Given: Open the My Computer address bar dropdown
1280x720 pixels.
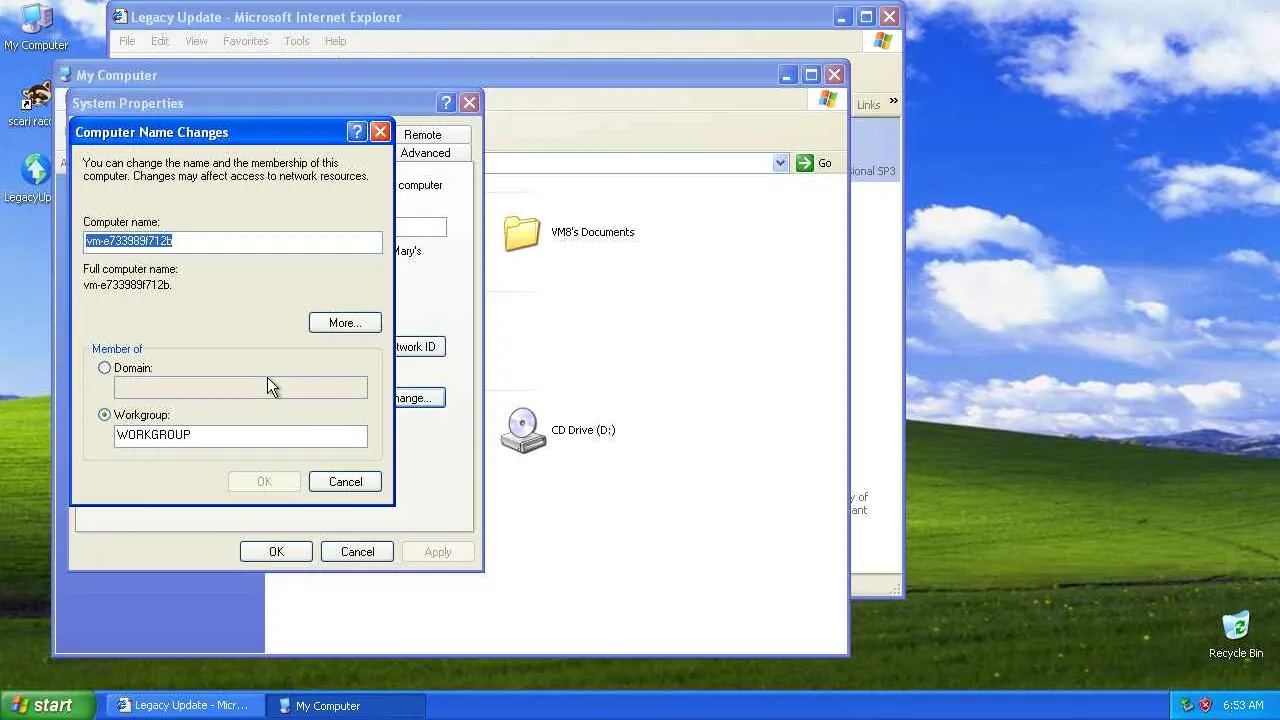Looking at the screenshot, I should pyautogui.click(x=780, y=163).
